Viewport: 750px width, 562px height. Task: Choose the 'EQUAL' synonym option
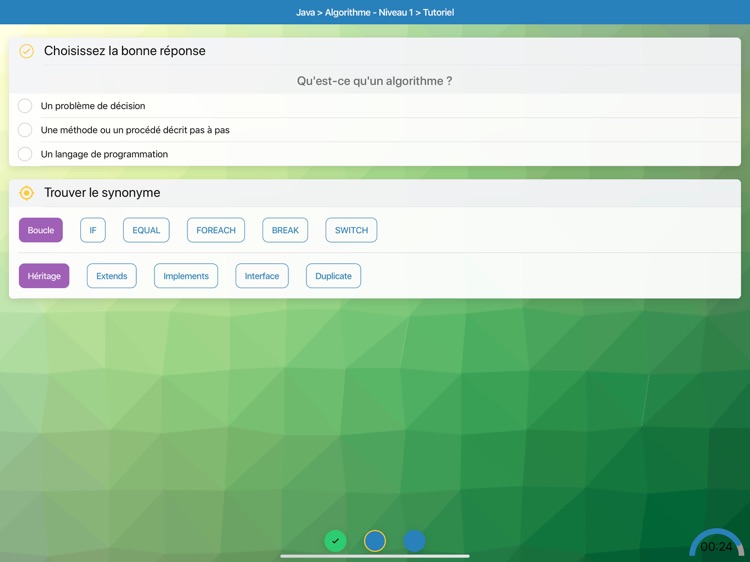tap(146, 230)
